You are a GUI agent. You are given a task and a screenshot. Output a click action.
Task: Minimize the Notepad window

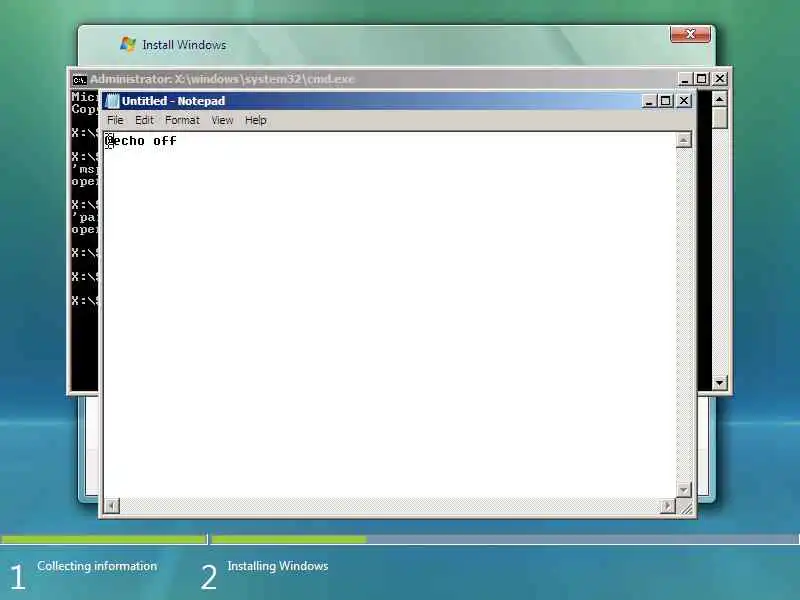pos(649,101)
